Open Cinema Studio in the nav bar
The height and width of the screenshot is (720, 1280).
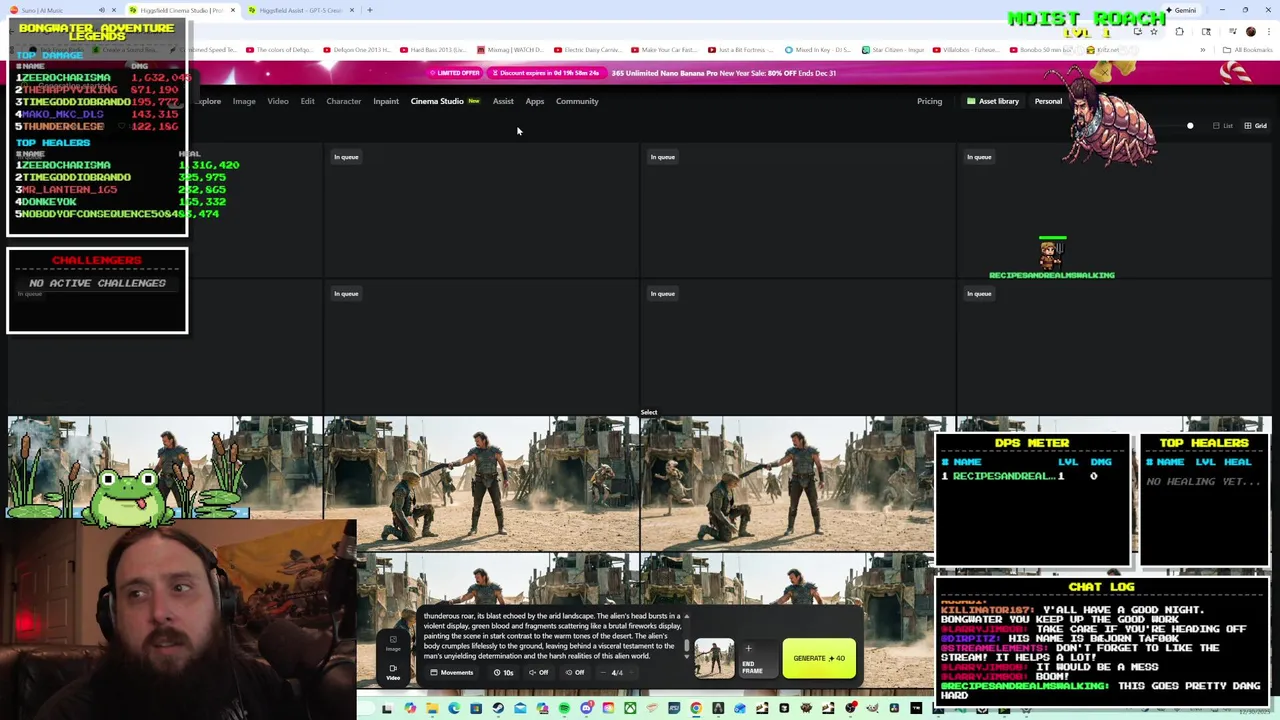[437, 101]
